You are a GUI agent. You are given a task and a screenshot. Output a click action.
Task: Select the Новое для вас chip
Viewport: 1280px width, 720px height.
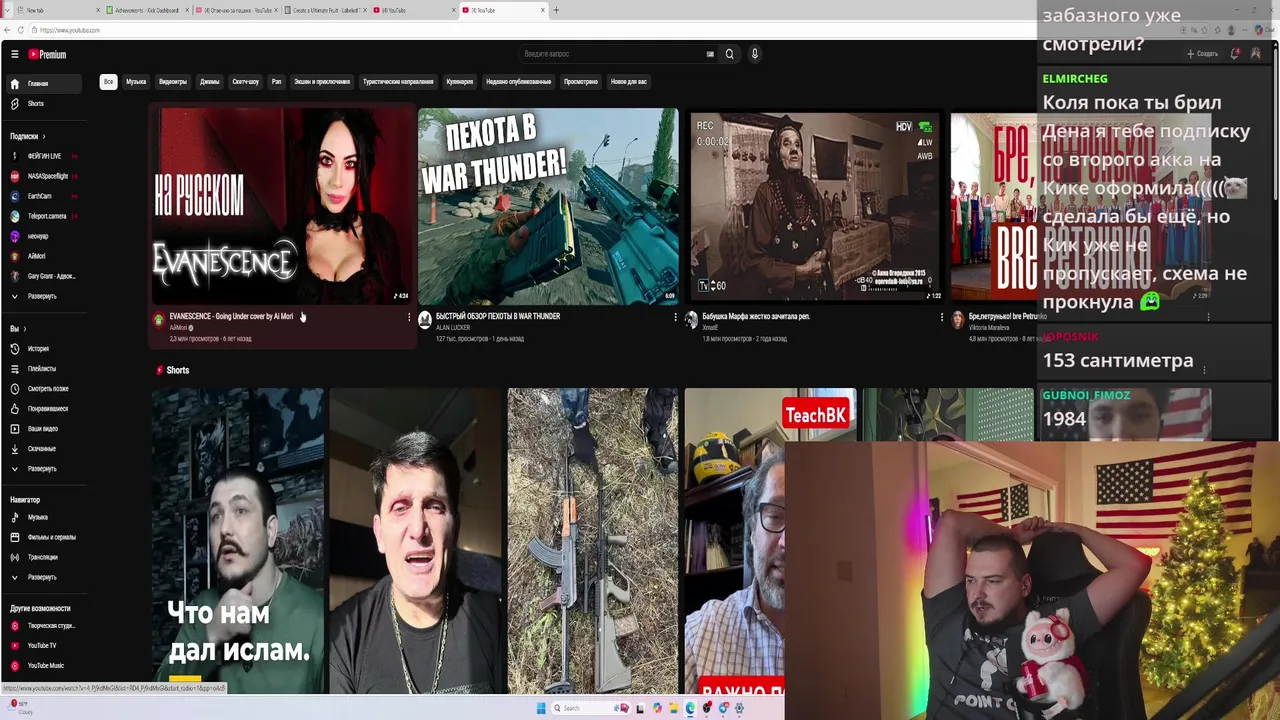click(x=629, y=82)
